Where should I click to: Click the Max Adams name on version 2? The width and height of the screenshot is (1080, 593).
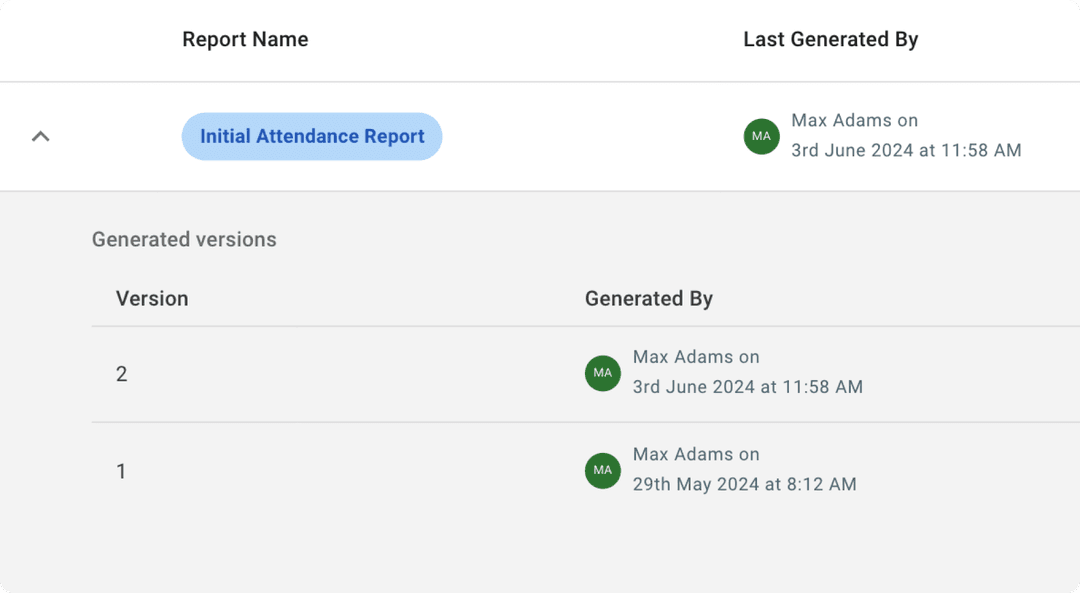click(683, 357)
